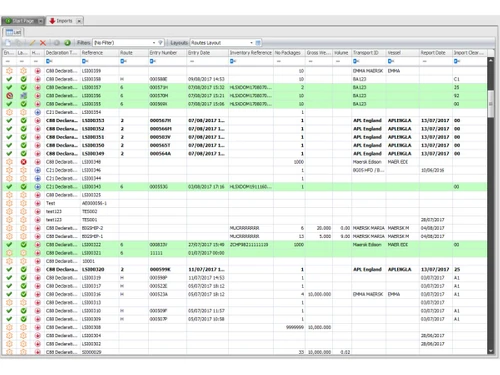
Task: Click the red circle arrow icon on row LS300352
Action: [37, 129]
